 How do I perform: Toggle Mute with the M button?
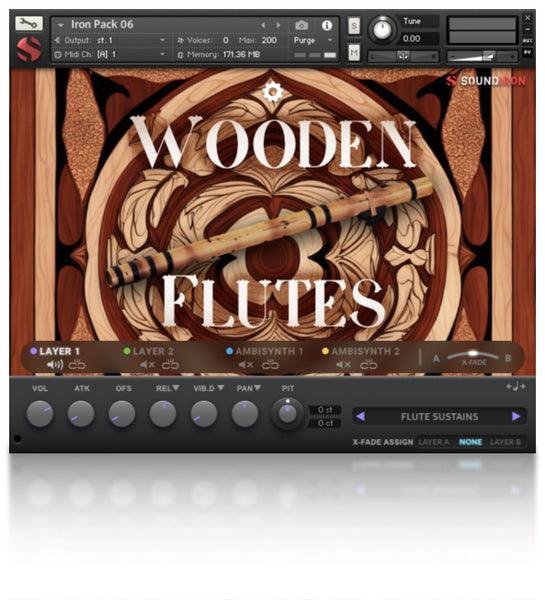(x=354, y=52)
